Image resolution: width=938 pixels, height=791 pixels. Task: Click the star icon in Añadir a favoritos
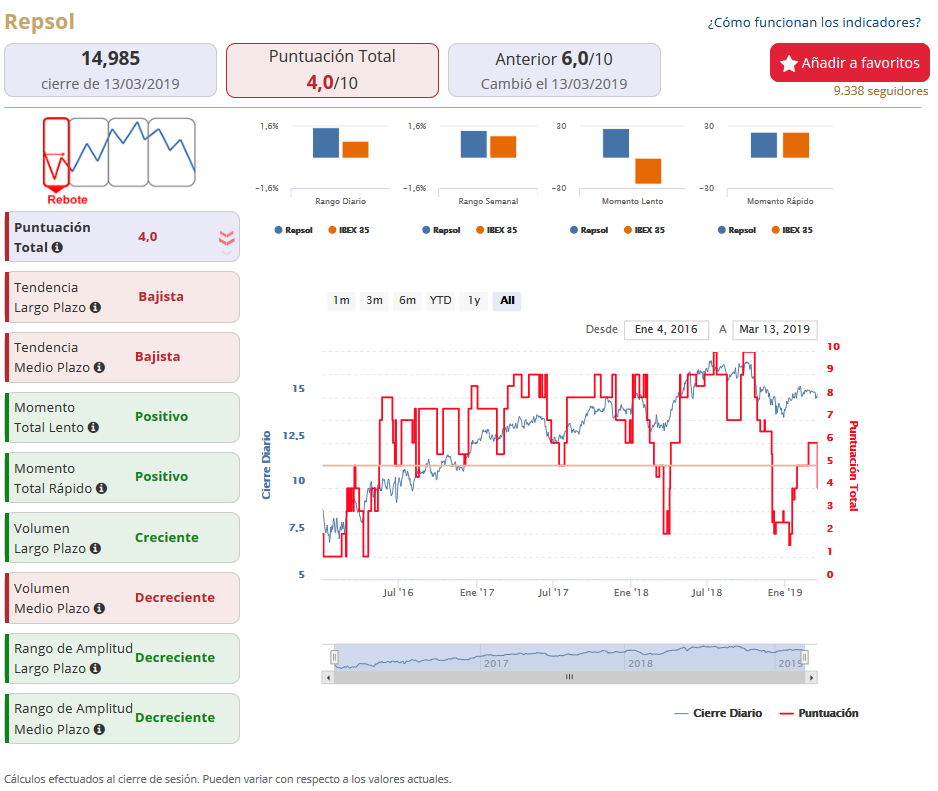coord(789,63)
